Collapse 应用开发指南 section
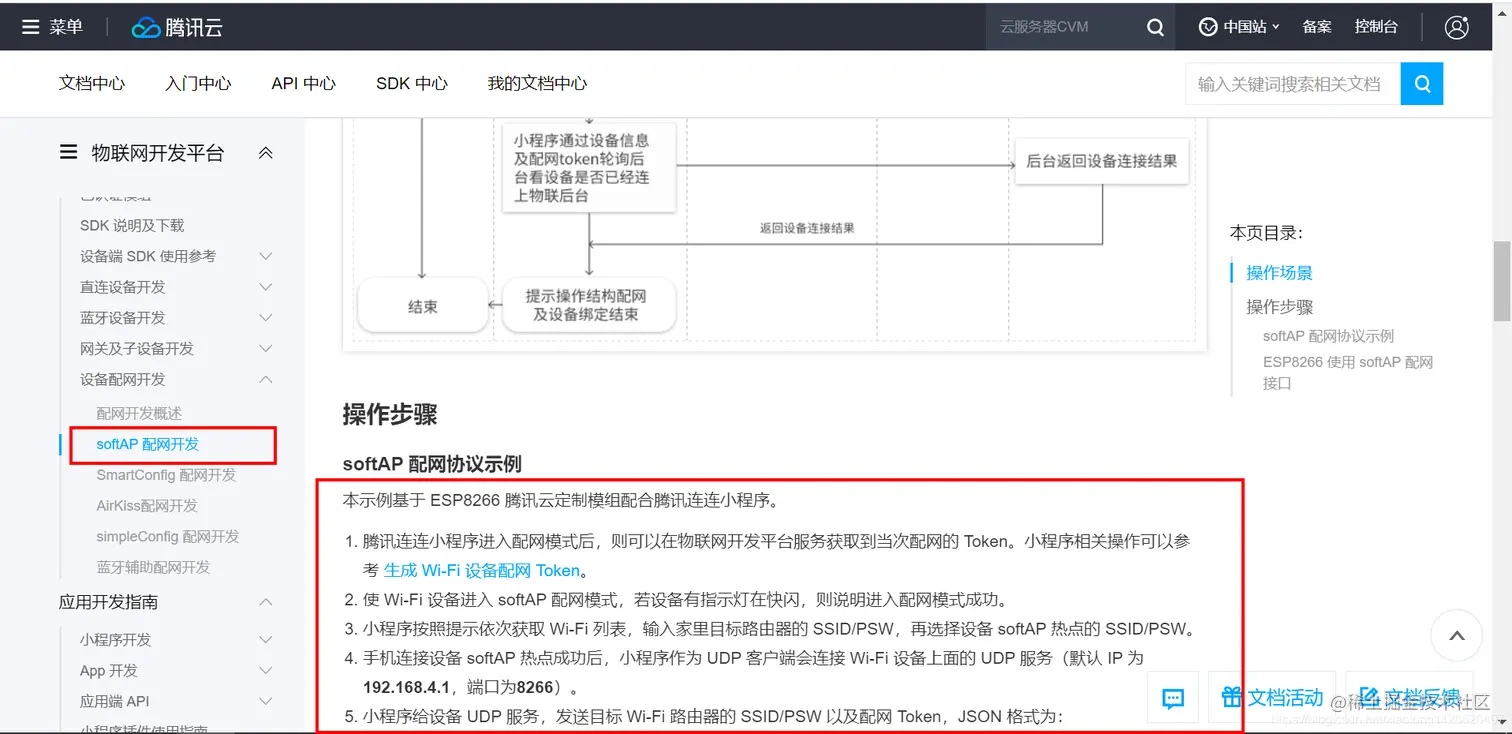 tap(265, 602)
